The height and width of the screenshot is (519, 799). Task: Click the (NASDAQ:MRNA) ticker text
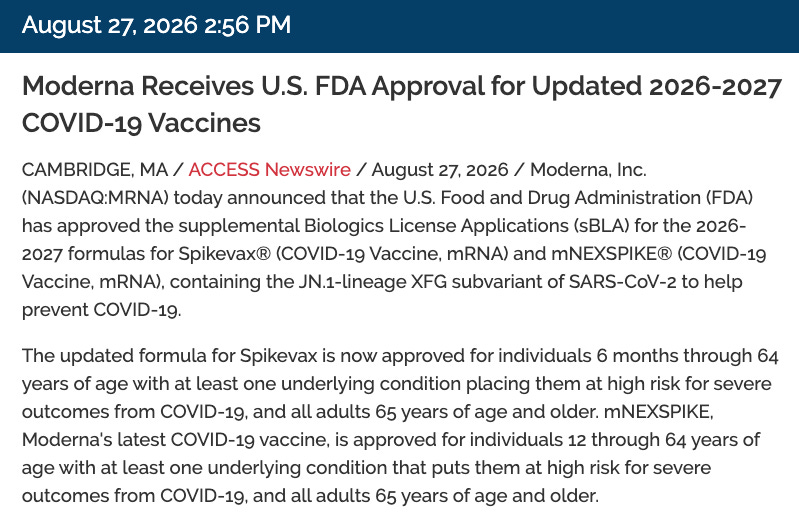point(95,198)
